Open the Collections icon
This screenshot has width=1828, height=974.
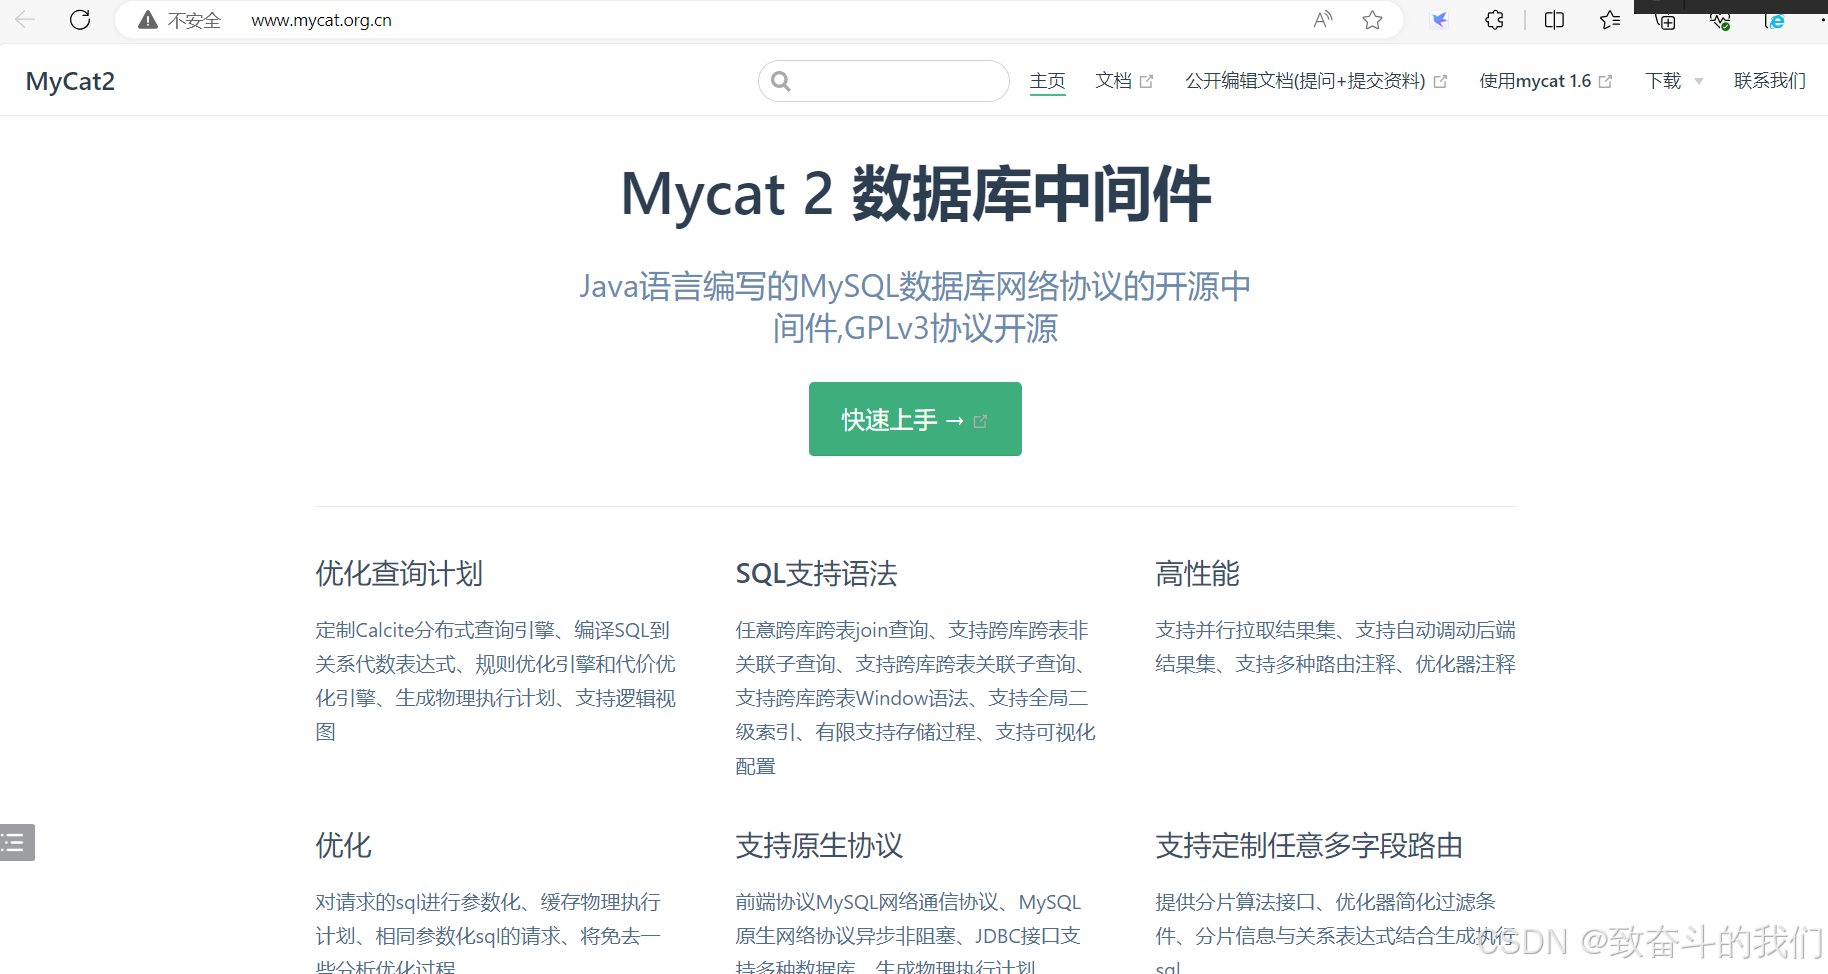tap(1665, 21)
